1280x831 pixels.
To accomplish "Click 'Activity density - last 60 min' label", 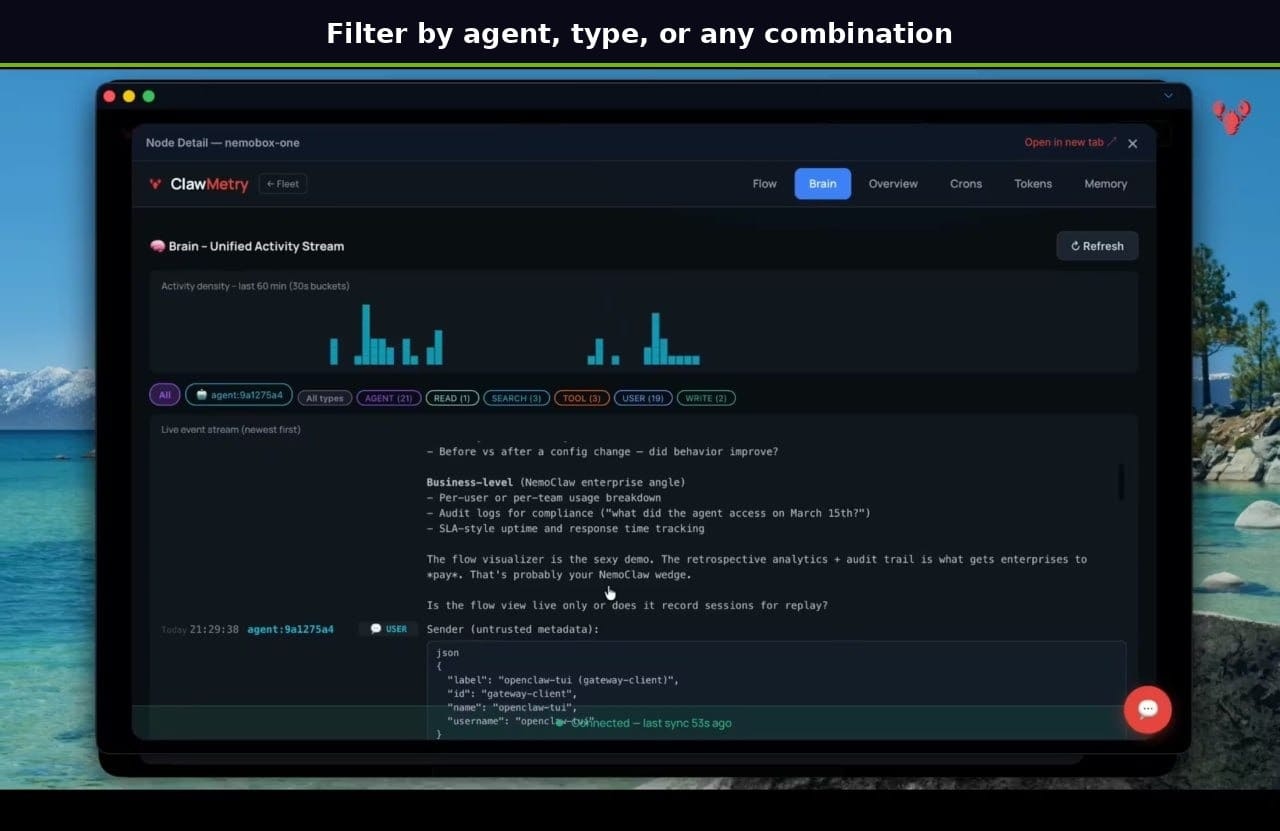I will (x=255, y=286).
